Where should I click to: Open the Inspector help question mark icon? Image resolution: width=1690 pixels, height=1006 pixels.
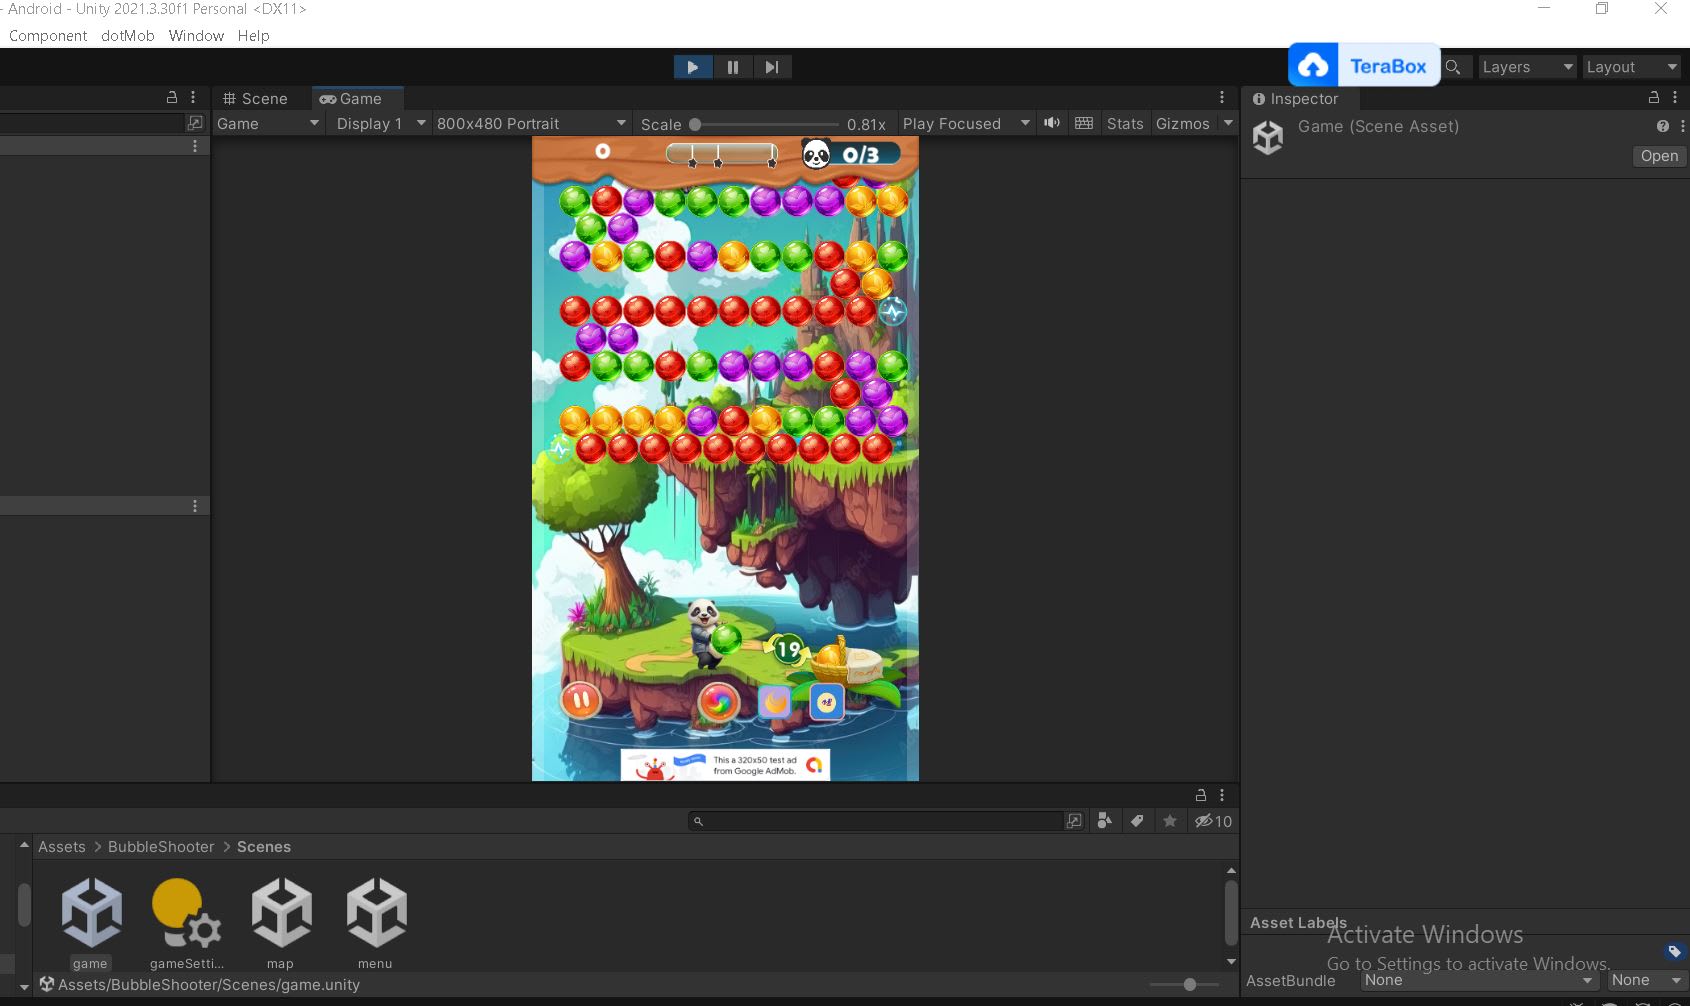1662,126
